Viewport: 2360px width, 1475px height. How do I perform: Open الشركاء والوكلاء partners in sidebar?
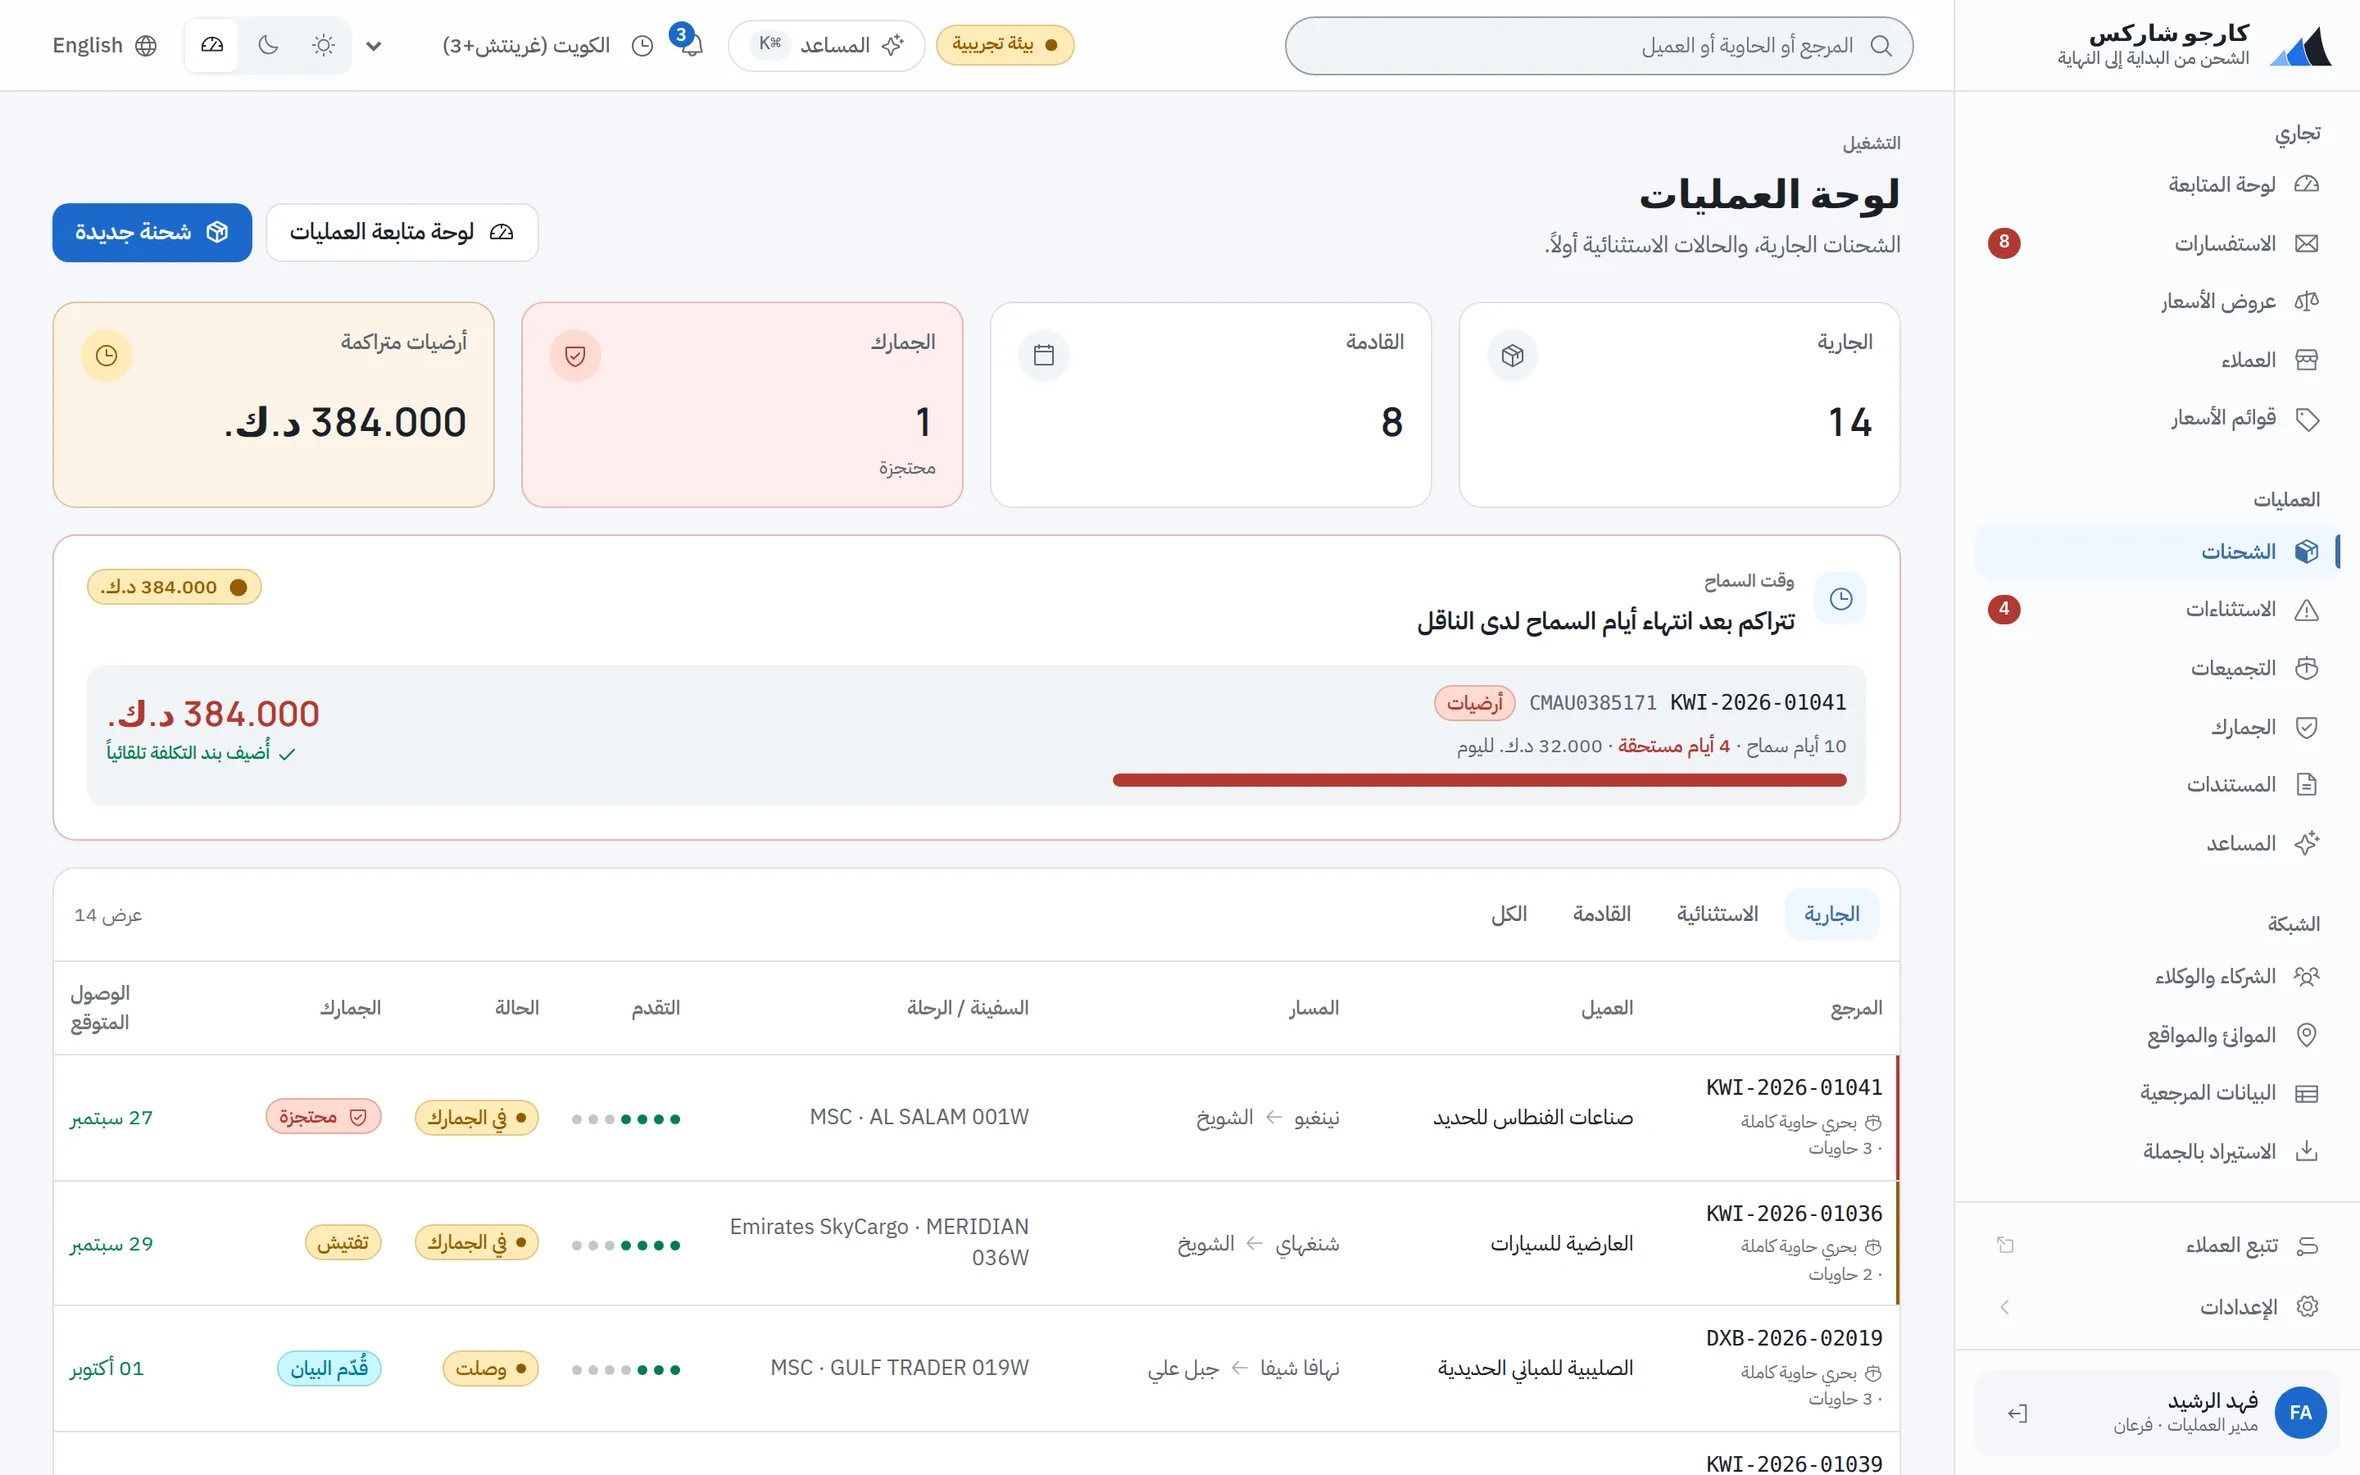click(x=2156, y=976)
